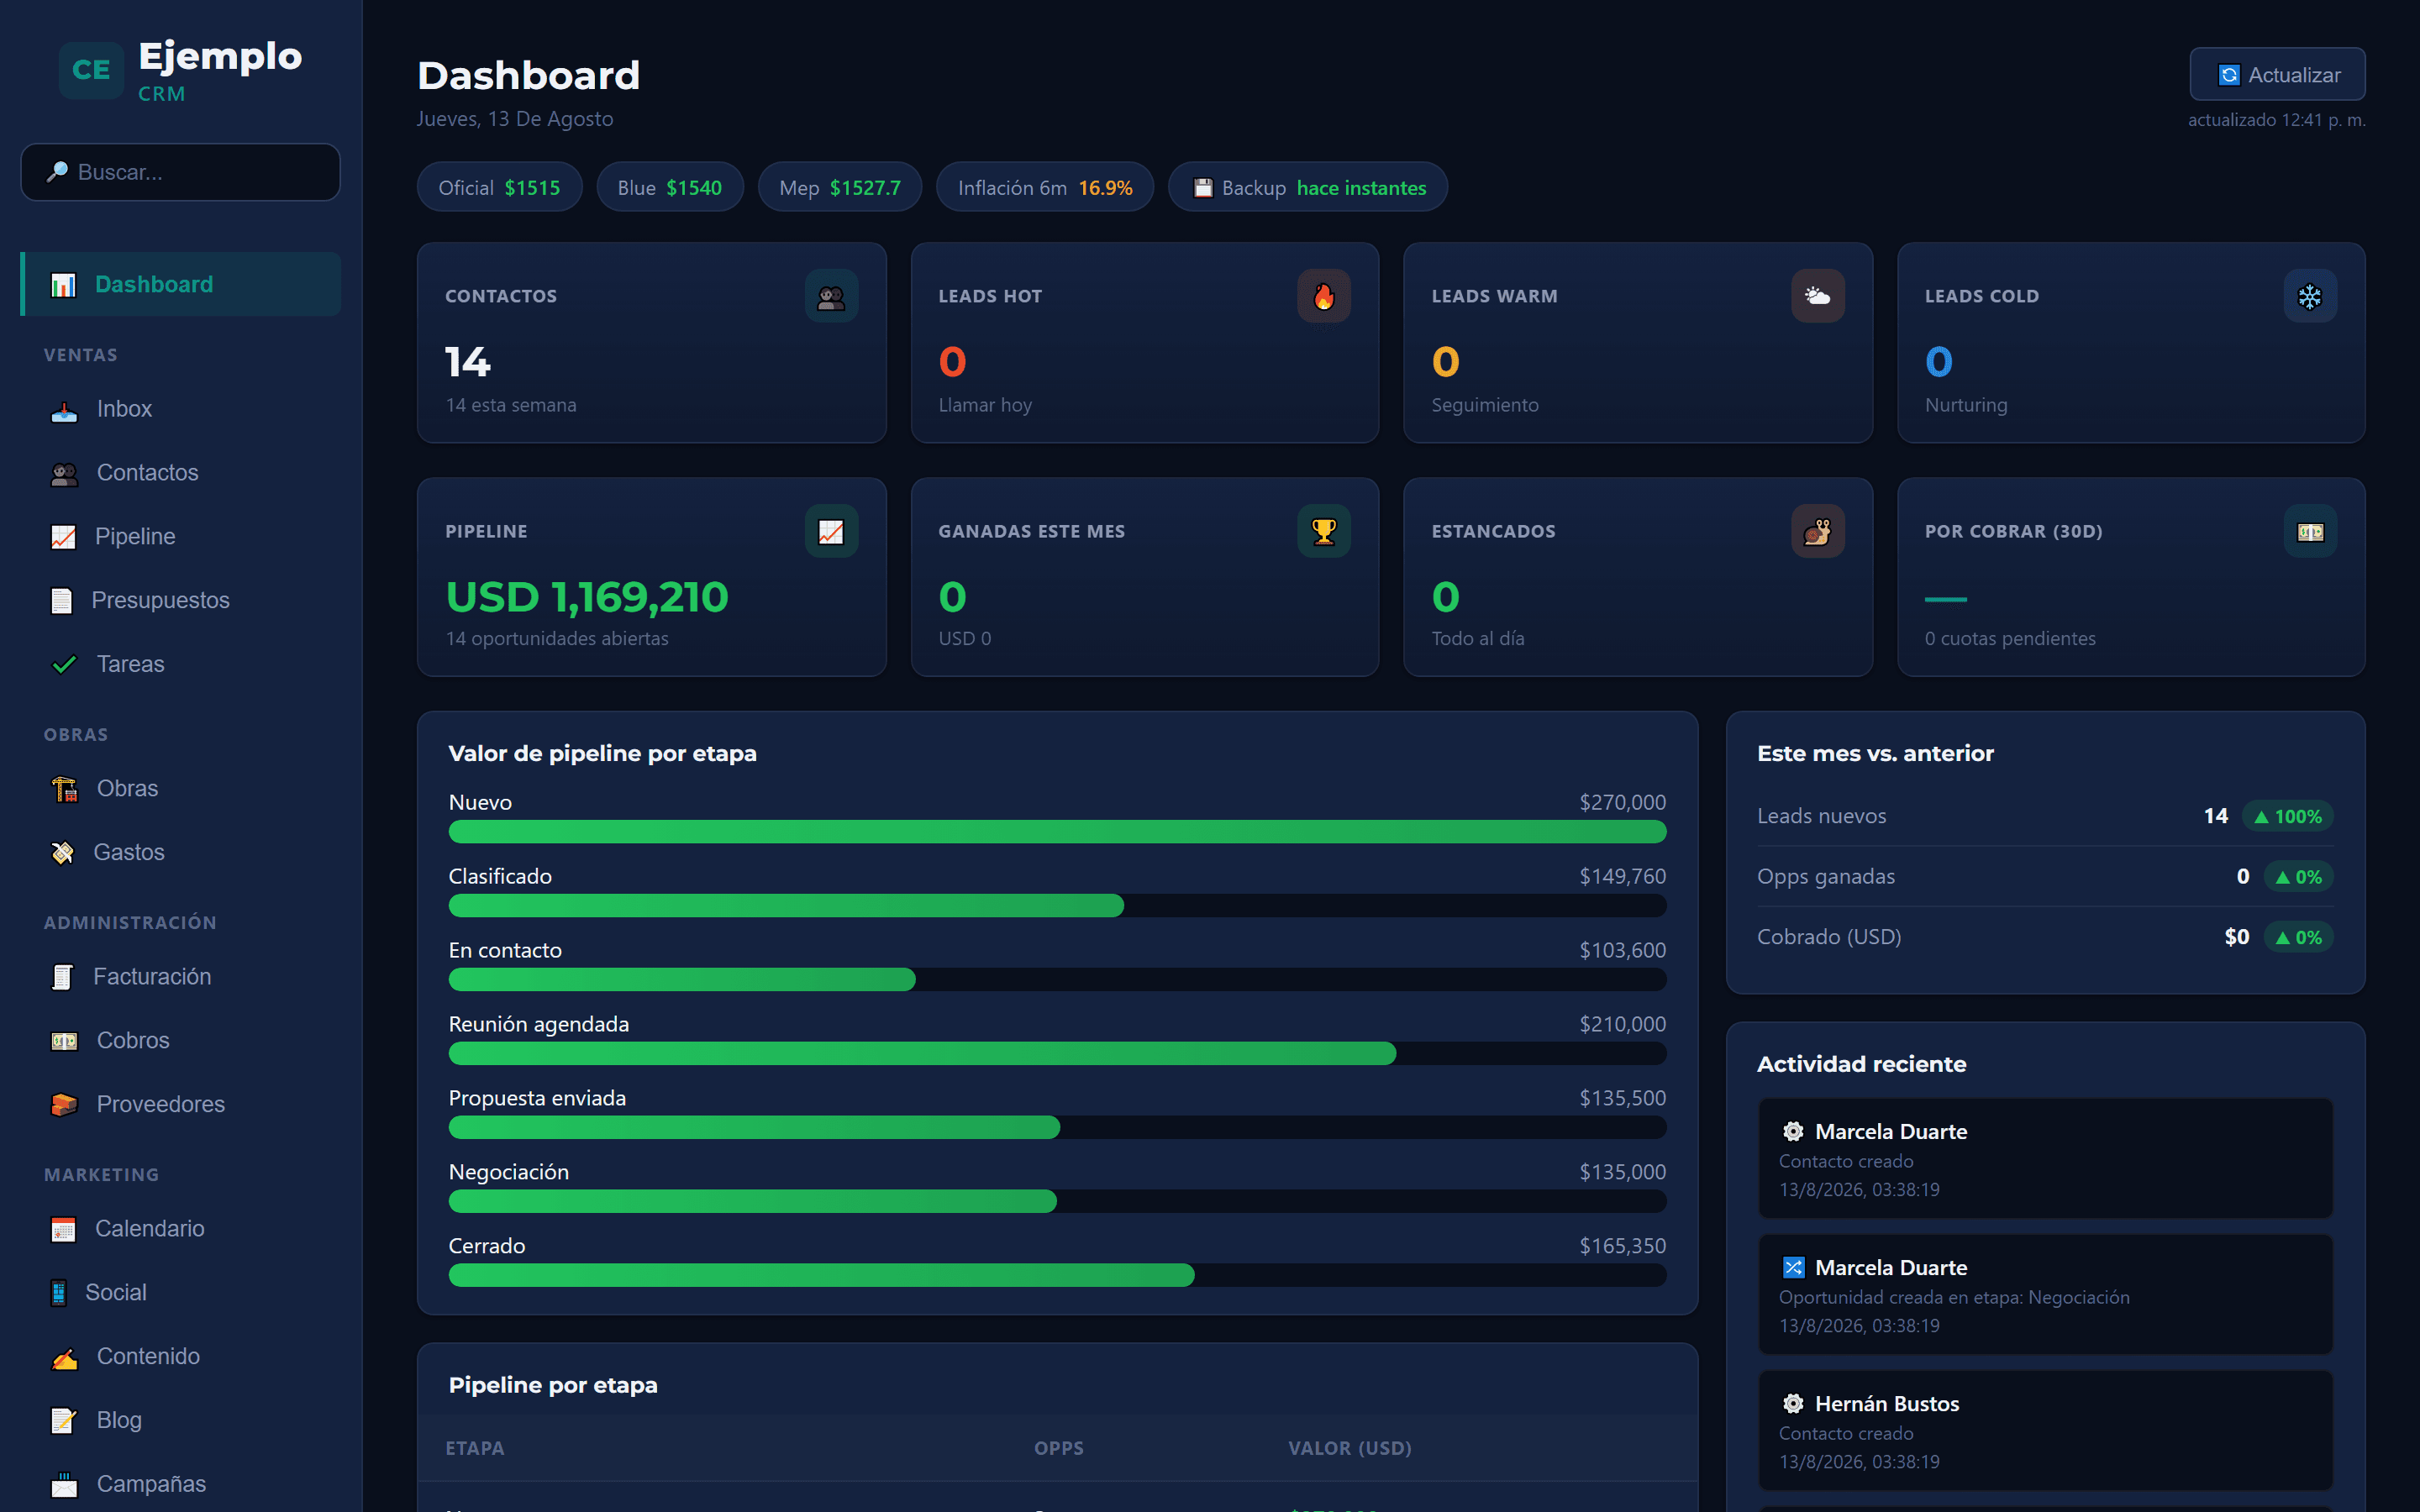Image resolution: width=2420 pixels, height=1512 pixels.
Task: Open the Dashboard menu item
Action: coord(181,284)
